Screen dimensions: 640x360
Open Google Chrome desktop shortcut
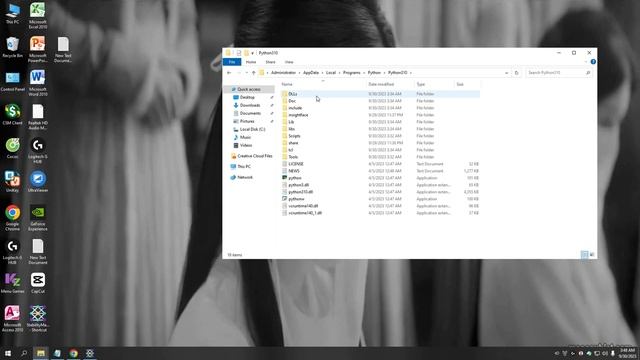(12, 218)
